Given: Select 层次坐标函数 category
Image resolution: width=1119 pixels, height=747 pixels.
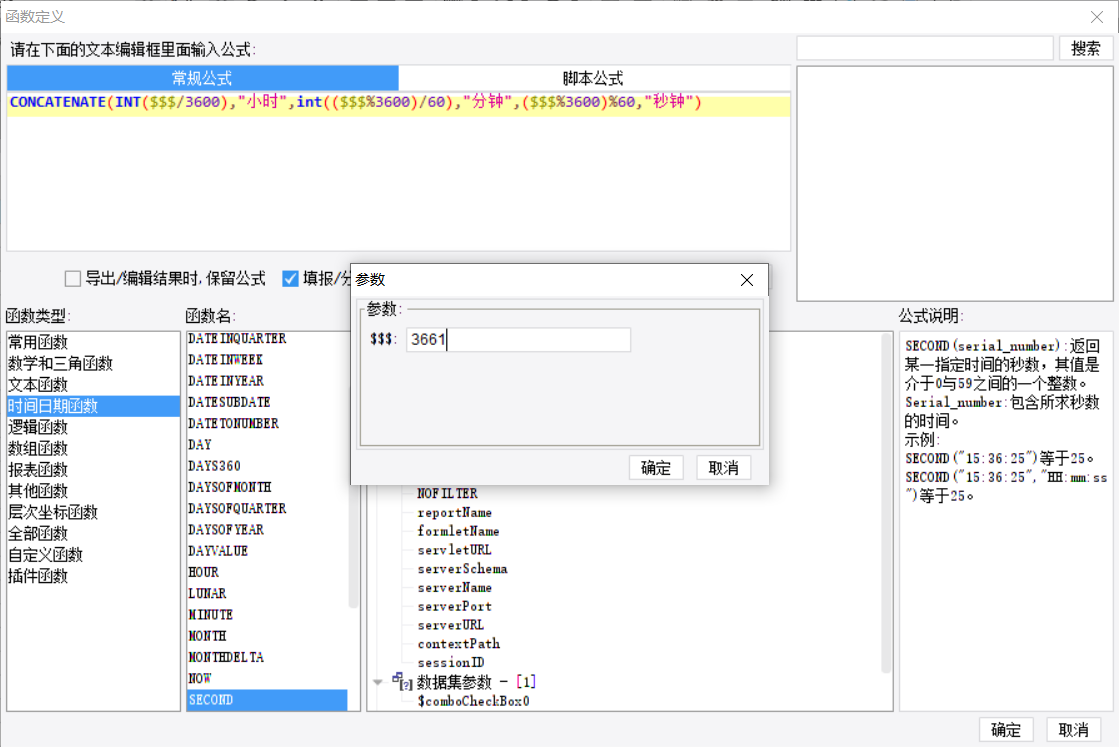Looking at the screenshot, I should click(93, 512).
